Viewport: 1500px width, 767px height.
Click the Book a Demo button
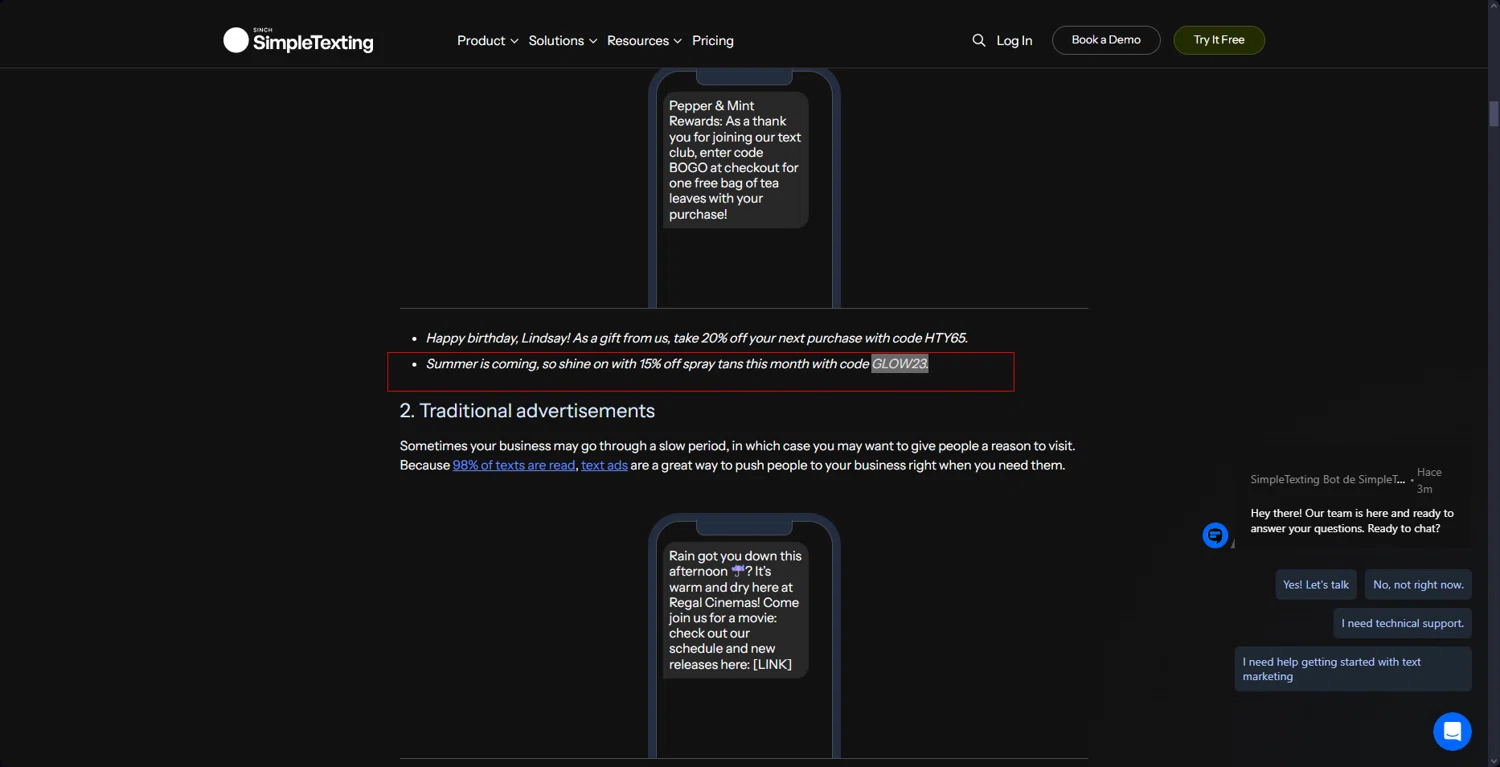[1106, 40]
